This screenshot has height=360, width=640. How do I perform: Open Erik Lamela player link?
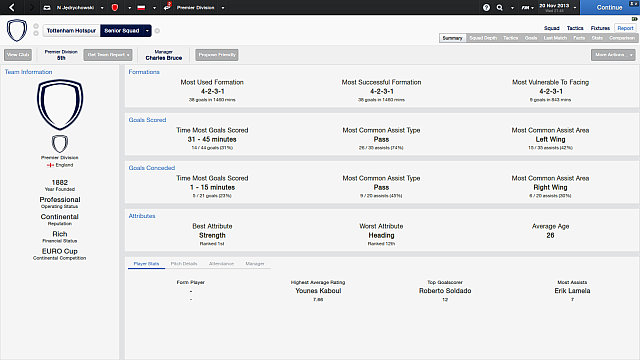[572, 291]
